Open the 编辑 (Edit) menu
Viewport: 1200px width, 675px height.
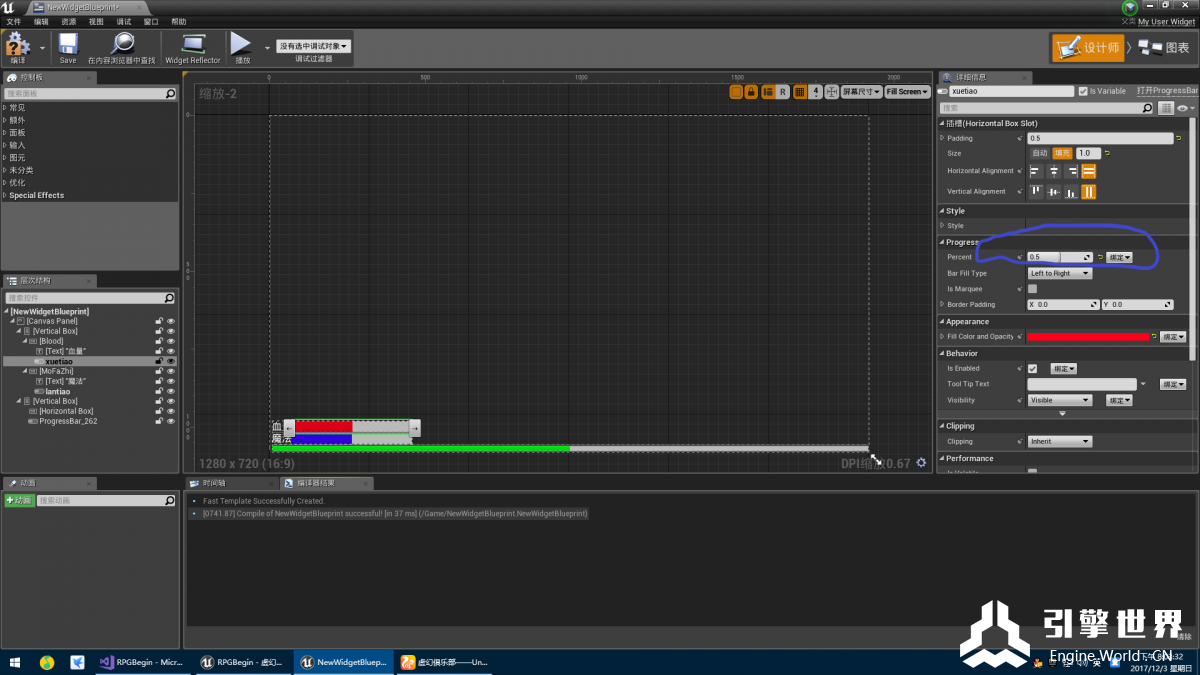click(x=41, y=21)
